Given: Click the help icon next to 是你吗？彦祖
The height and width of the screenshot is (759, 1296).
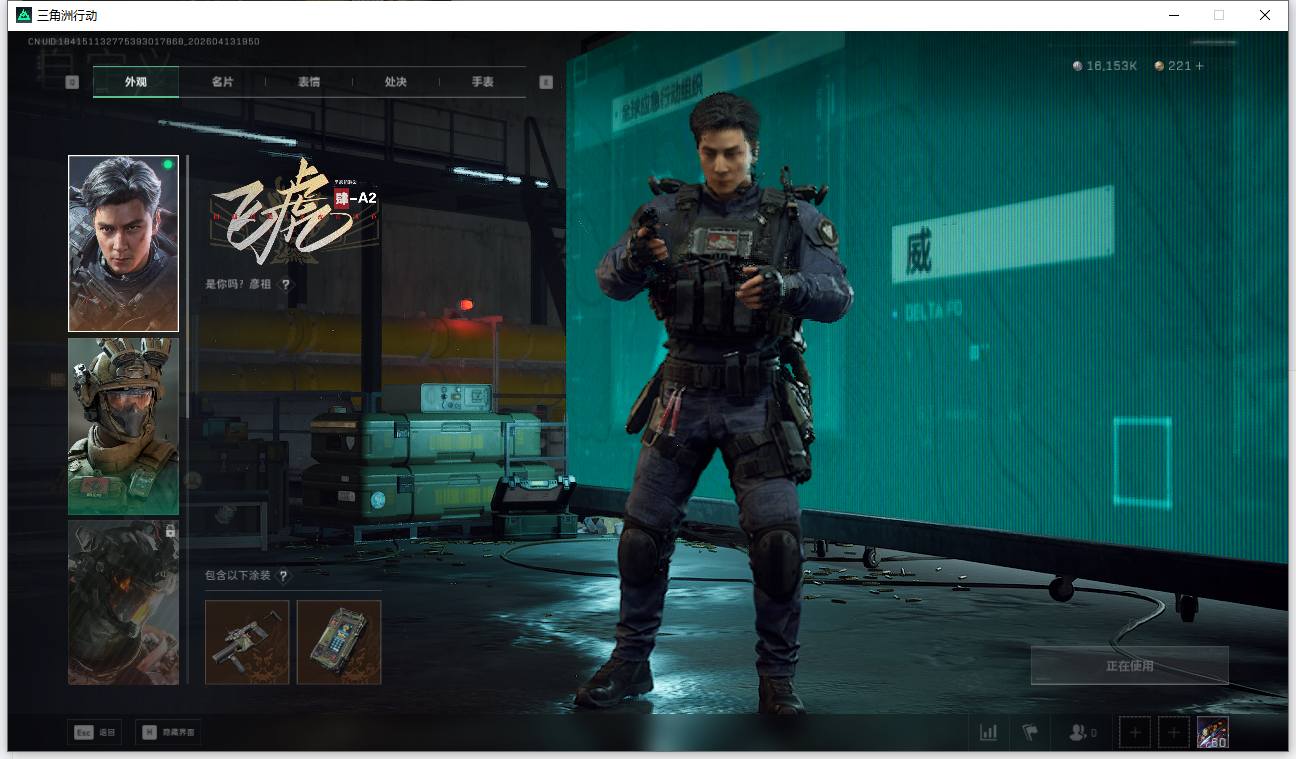Looking at the screenshot, I should click(286, 285).
